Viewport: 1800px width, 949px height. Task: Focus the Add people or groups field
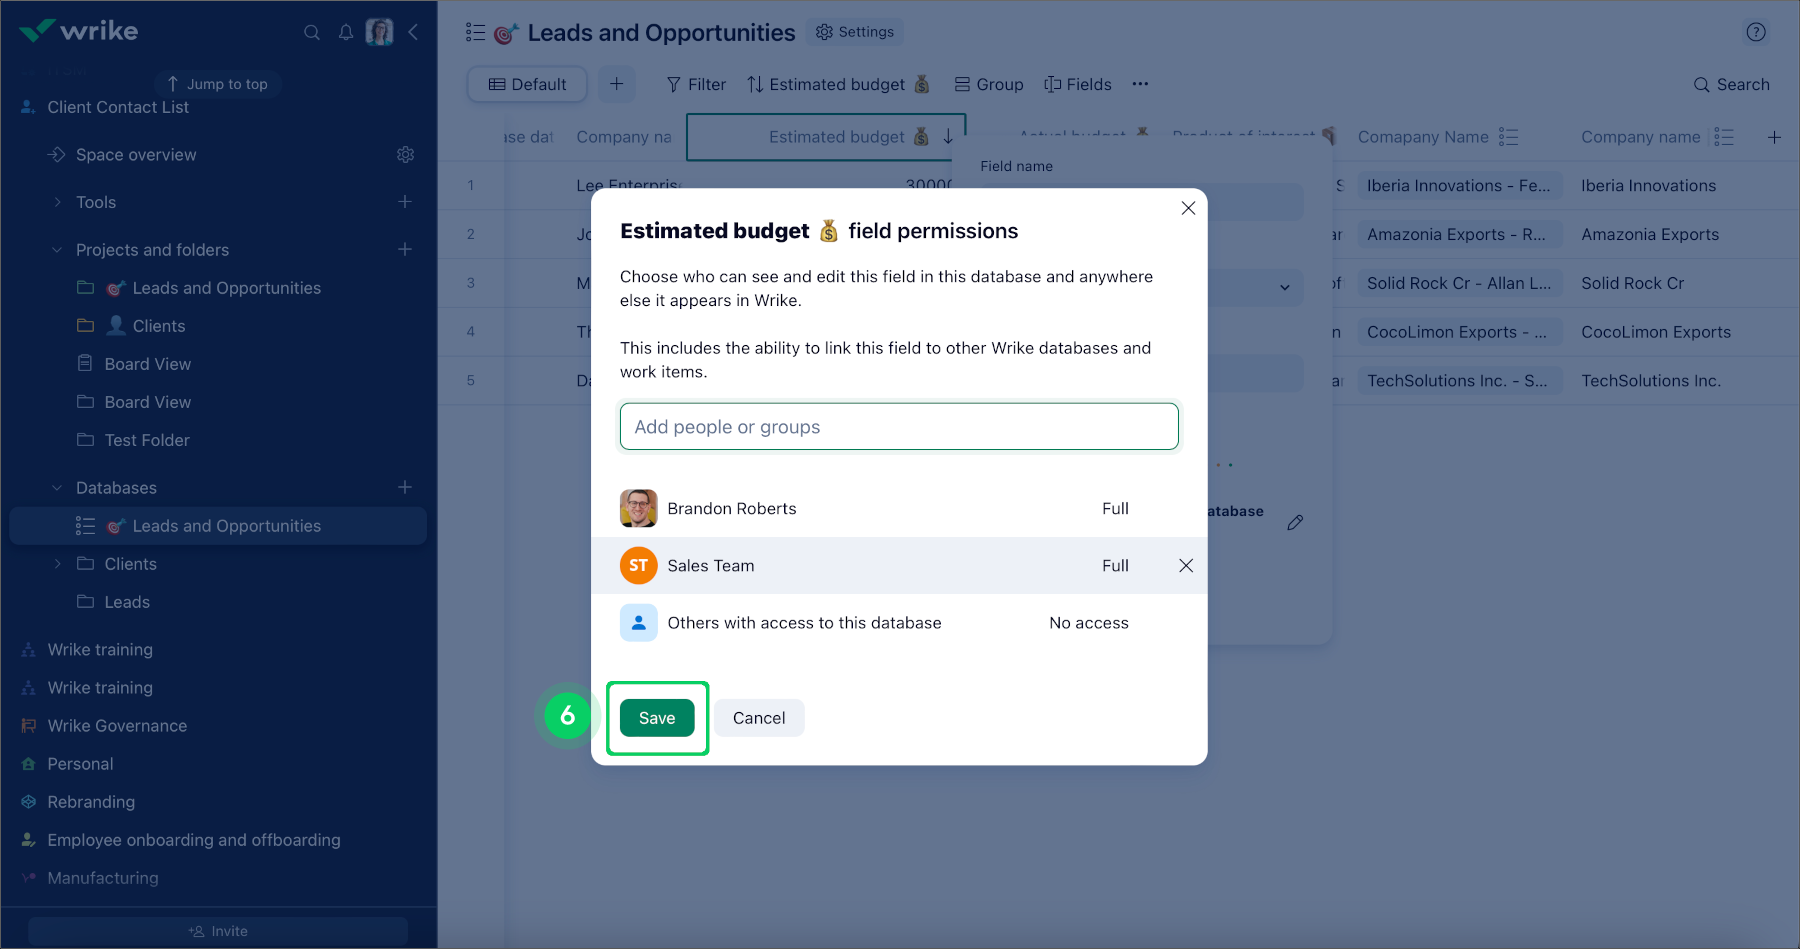click(899, 427)
